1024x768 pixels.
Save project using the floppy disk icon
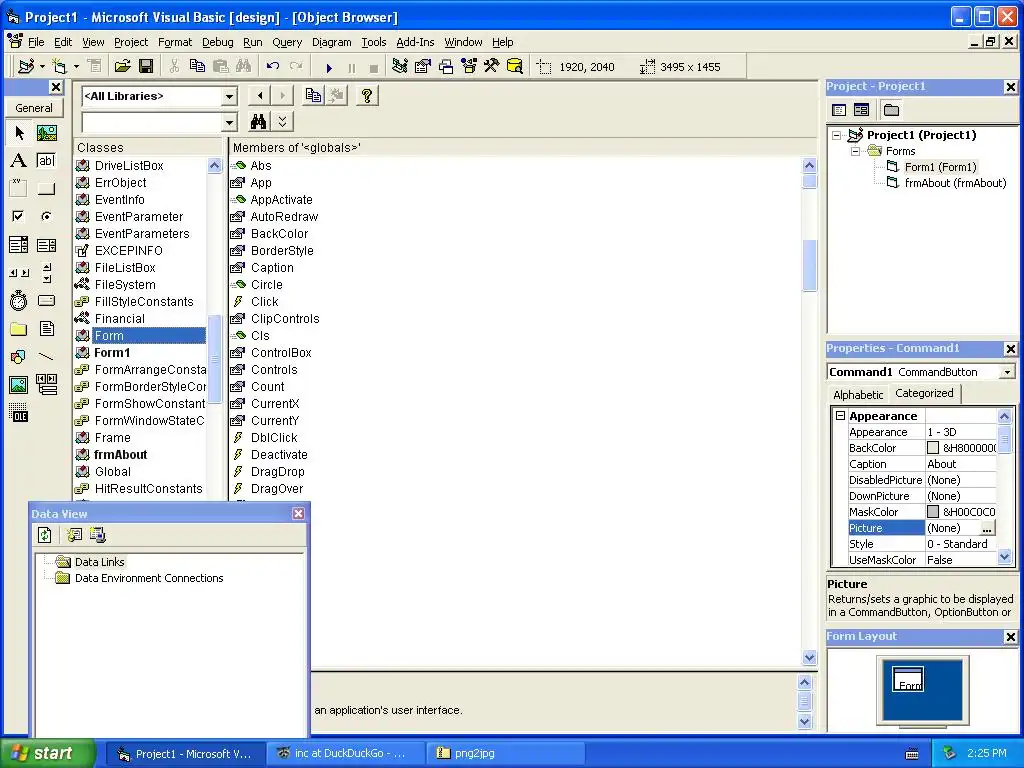(x=146, y=67)
